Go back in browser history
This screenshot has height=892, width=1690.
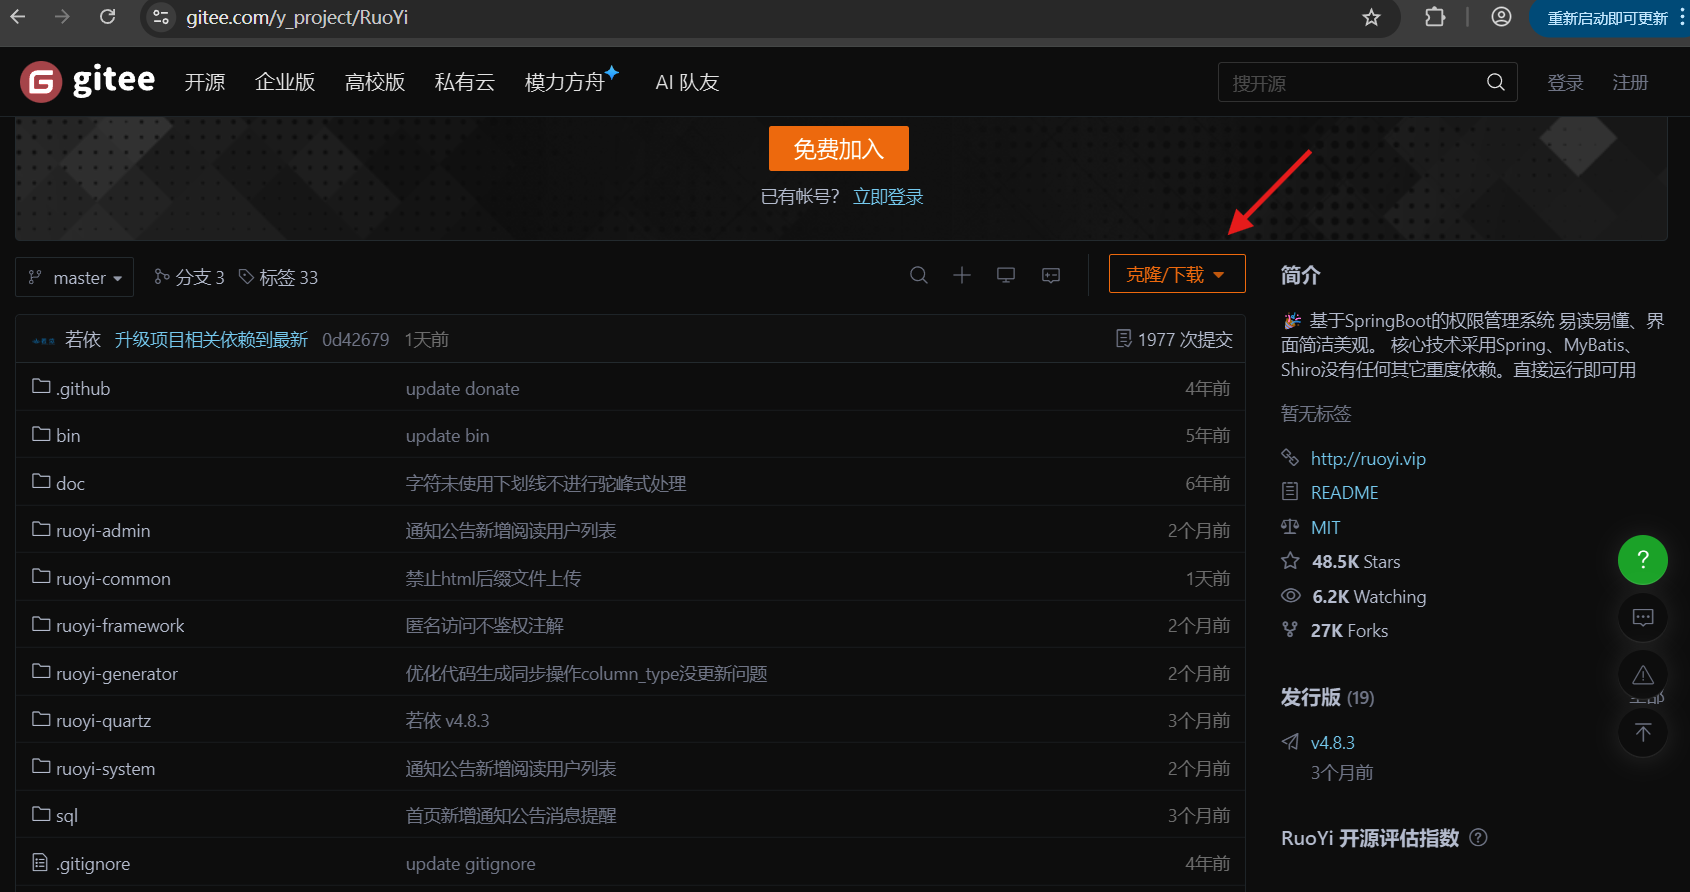pos(18,17)
